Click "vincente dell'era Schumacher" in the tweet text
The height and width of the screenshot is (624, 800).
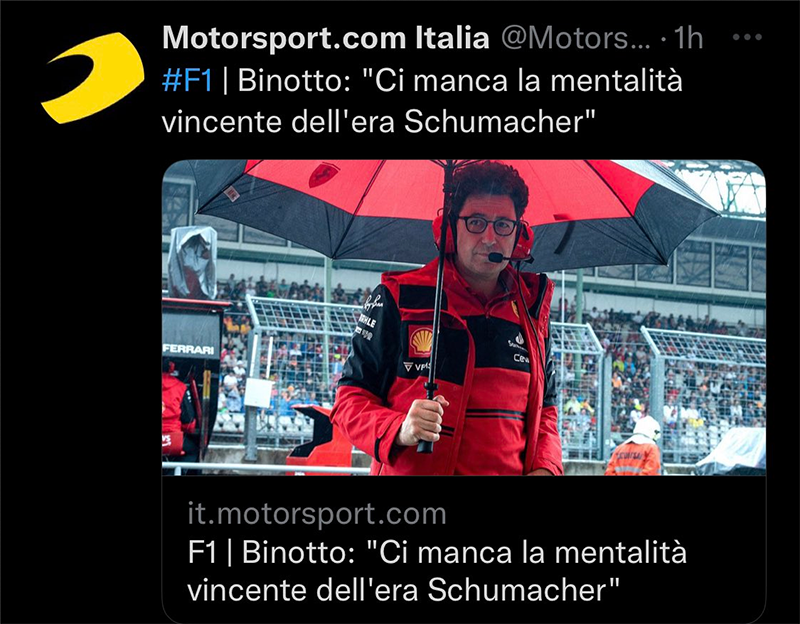tap(379, 122)
